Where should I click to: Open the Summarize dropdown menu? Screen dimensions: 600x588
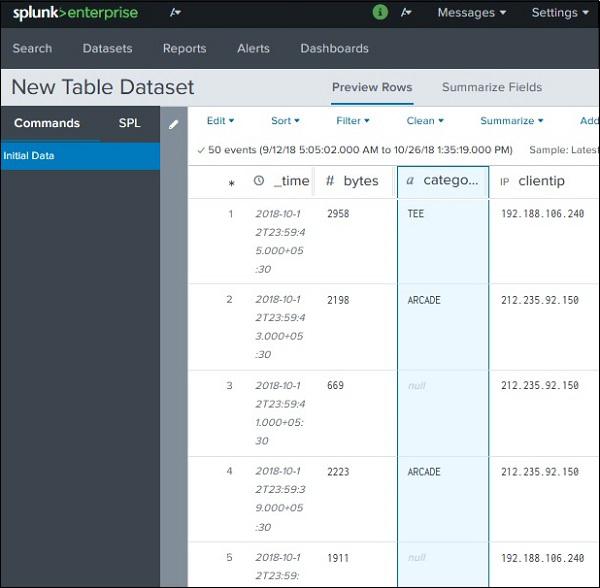[x=512, y=121]
